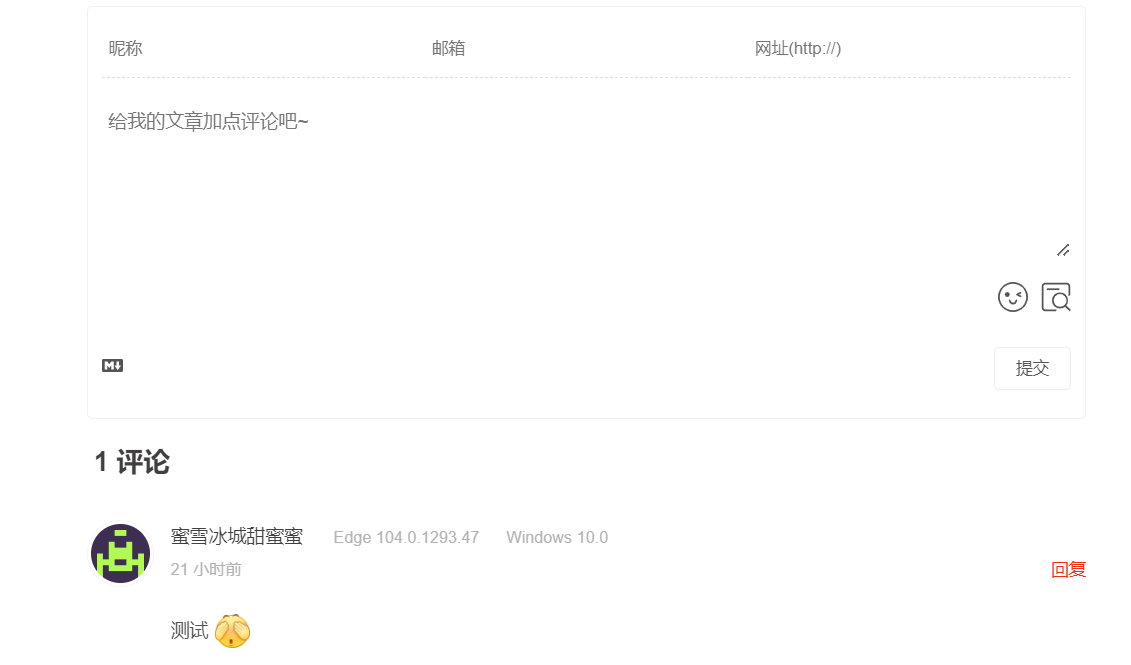
Task: Submit the comment with 提交 button
Action: coord(1032,369)
